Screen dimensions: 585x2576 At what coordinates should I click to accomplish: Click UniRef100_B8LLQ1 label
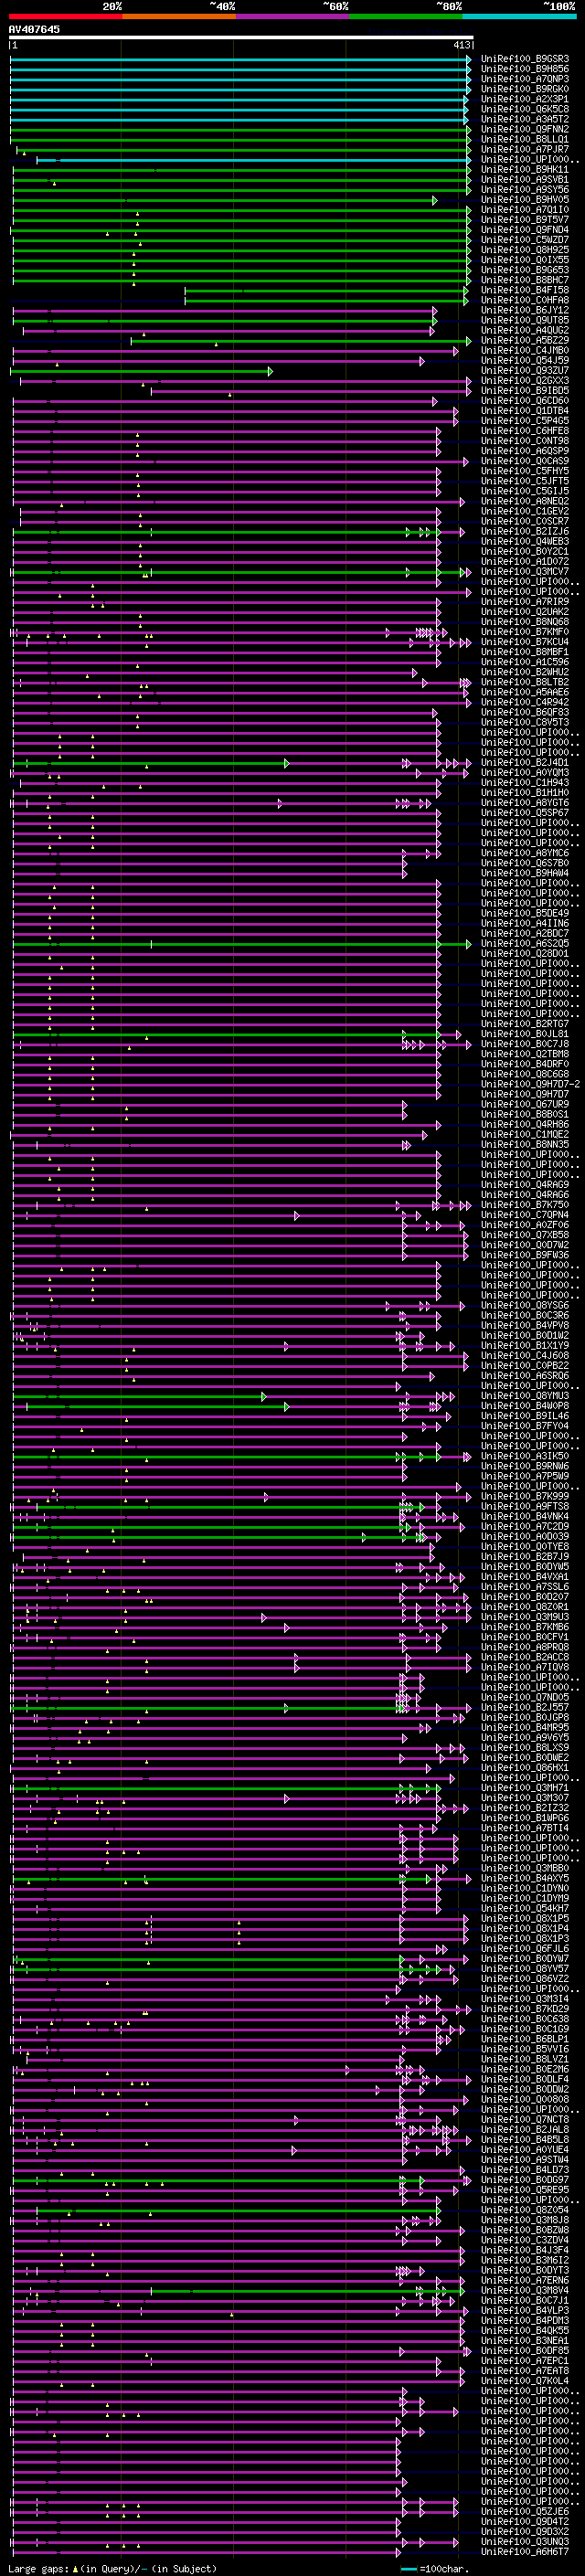click(525, 139)
